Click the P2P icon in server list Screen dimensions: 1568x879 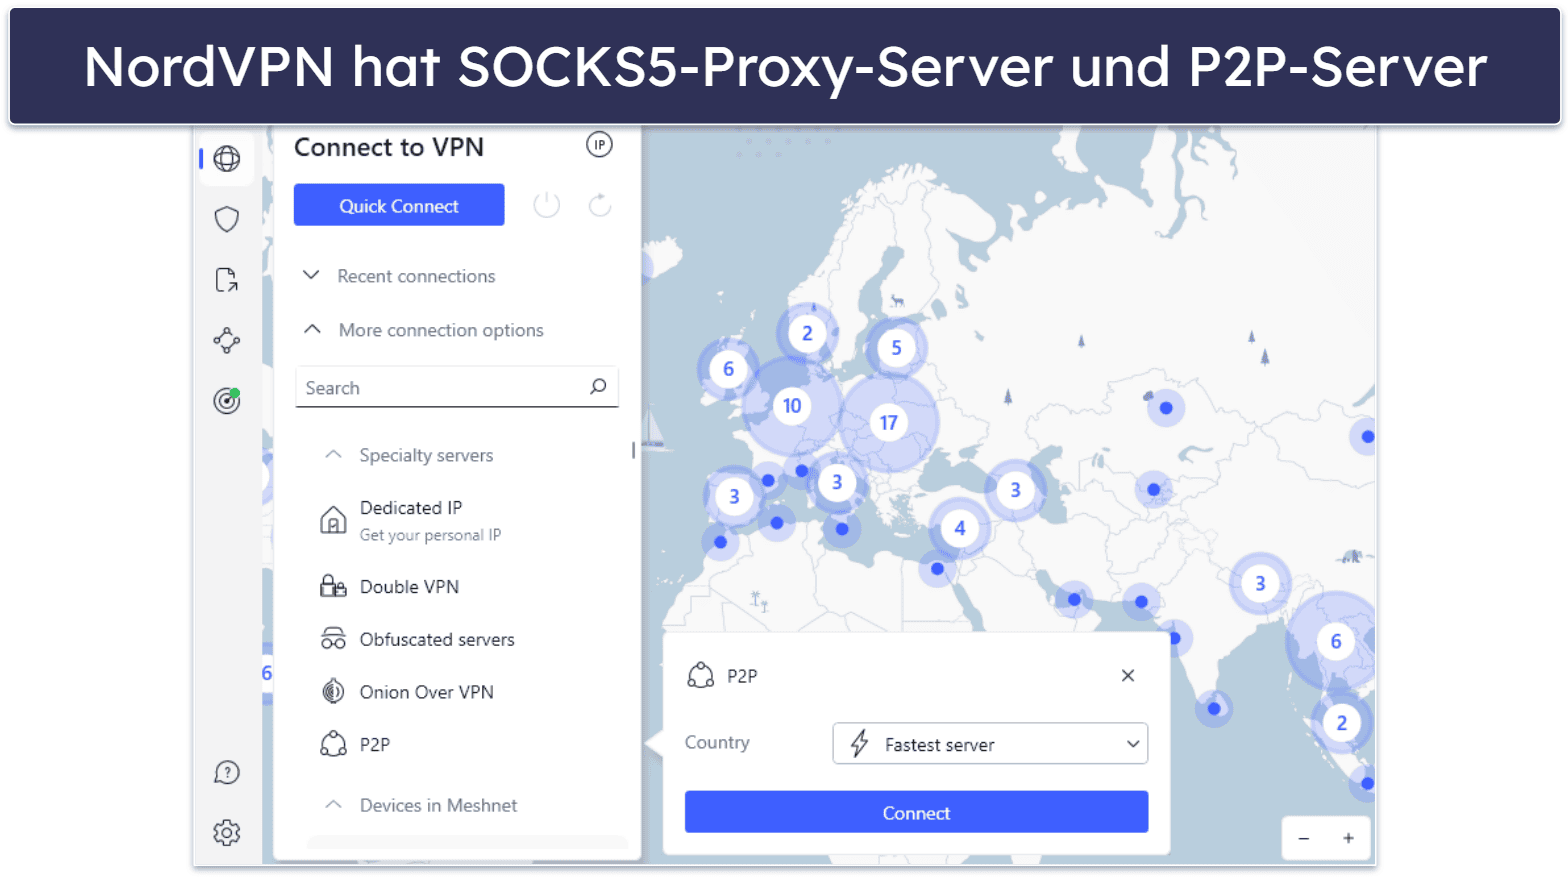pyautogui.click(x=333, y=744)
